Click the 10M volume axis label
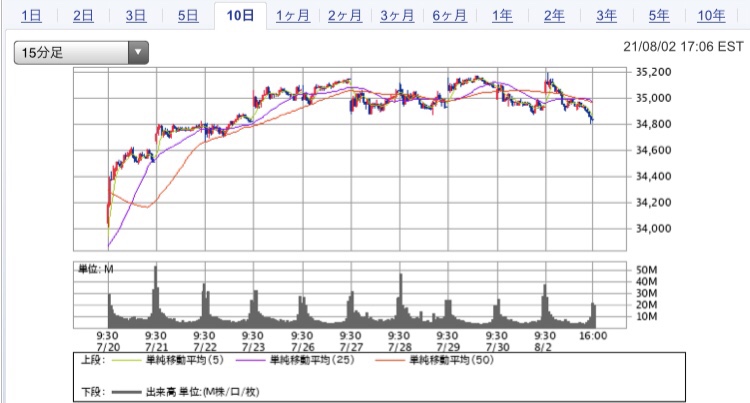The image size is (750, 403). tap(647, 316)
